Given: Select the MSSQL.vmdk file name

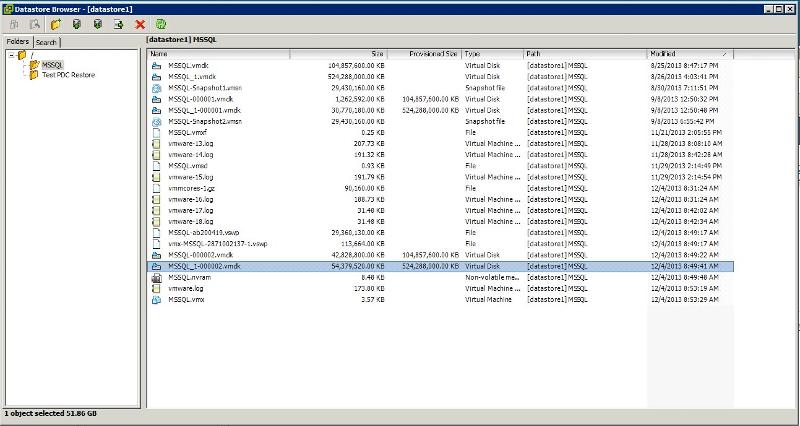Looking at the screenshot, I should [188, 66].
